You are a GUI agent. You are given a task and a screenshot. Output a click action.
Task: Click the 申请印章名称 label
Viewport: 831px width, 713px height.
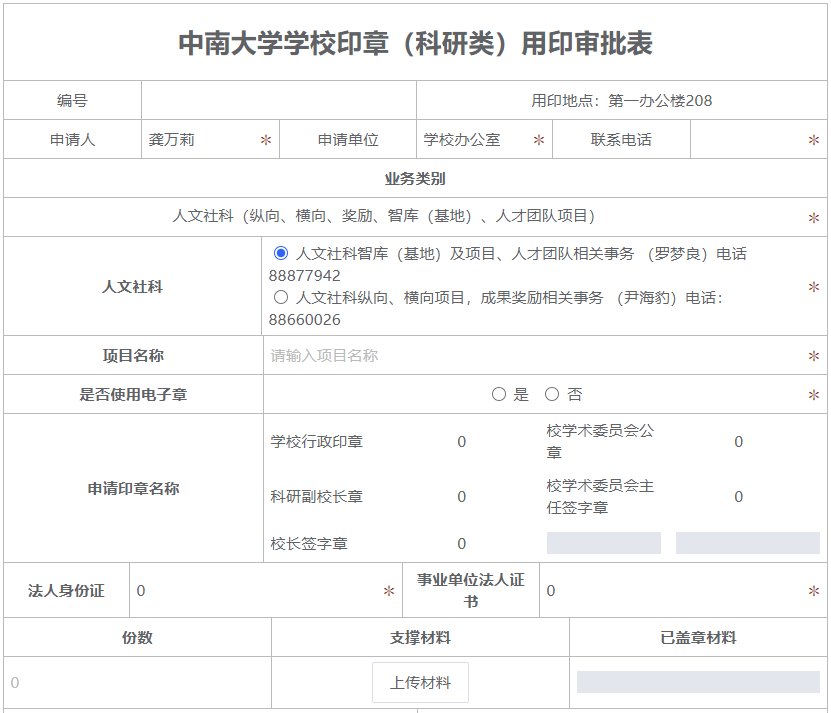coord(133,488)
